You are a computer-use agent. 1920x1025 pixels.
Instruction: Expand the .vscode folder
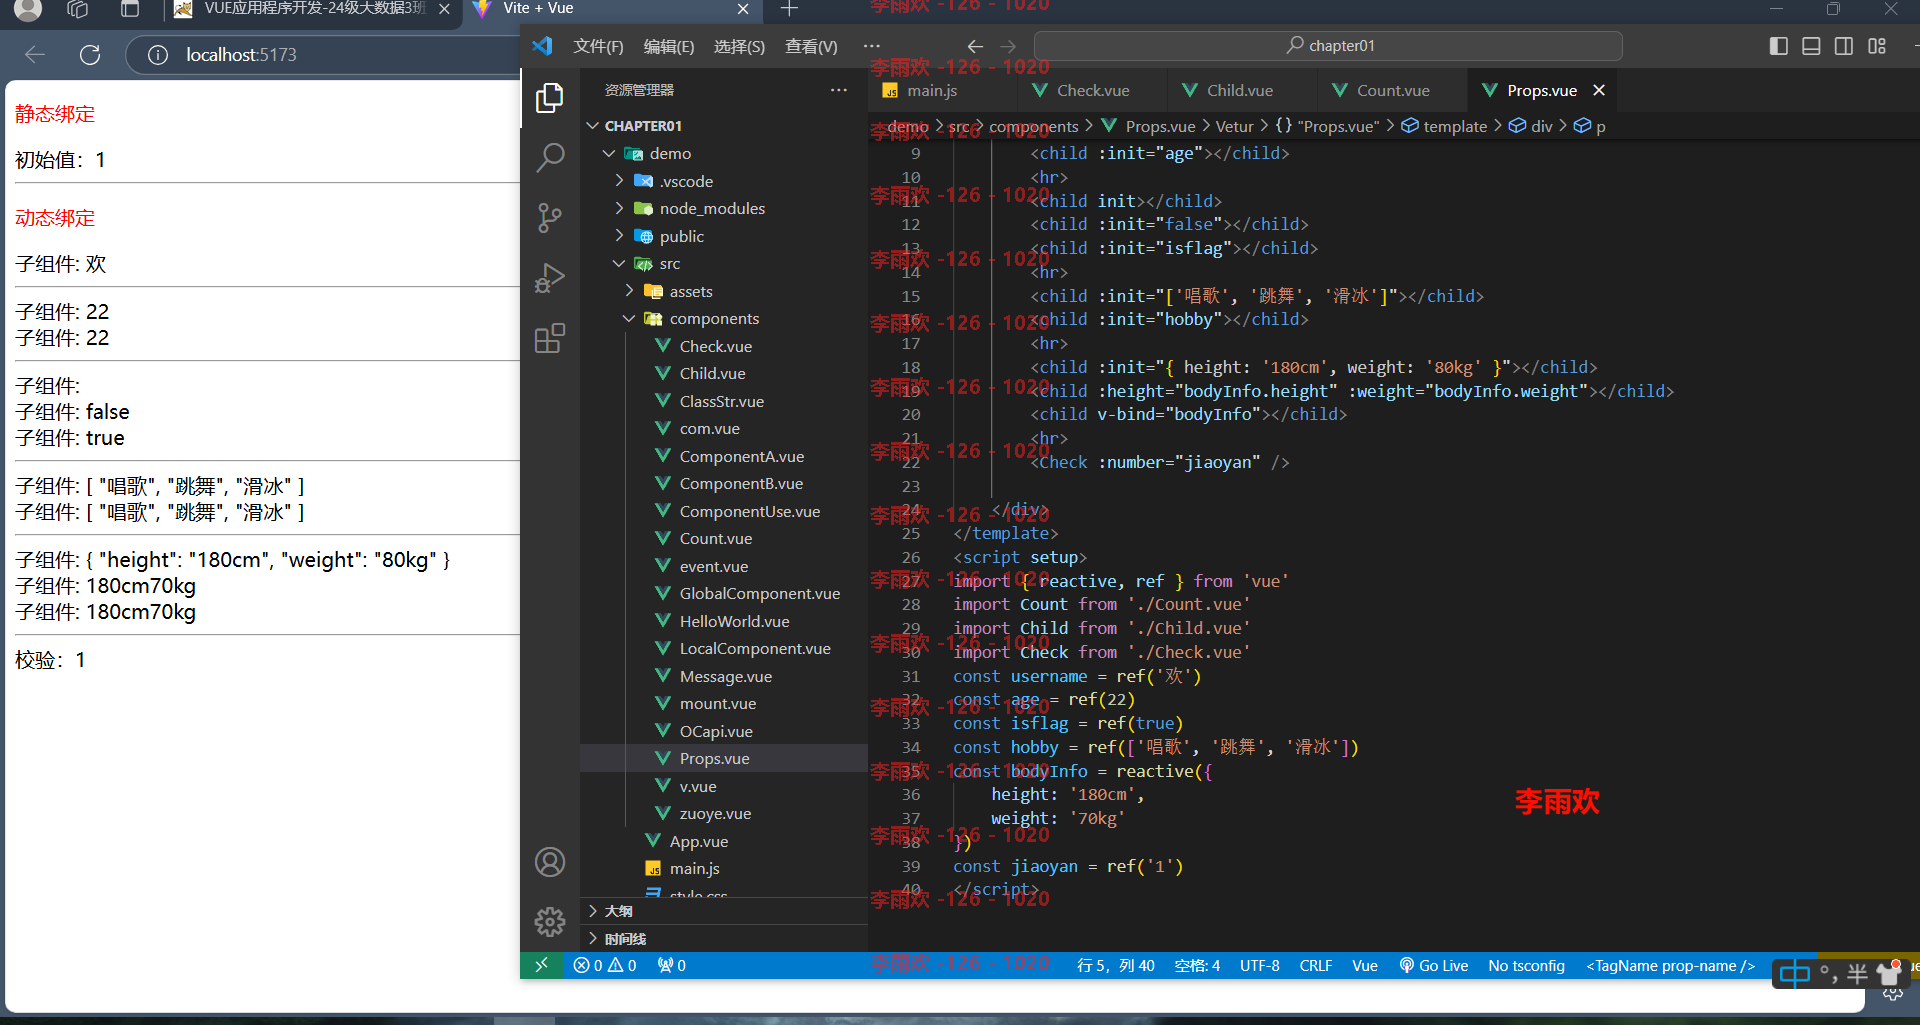[723, 181]
